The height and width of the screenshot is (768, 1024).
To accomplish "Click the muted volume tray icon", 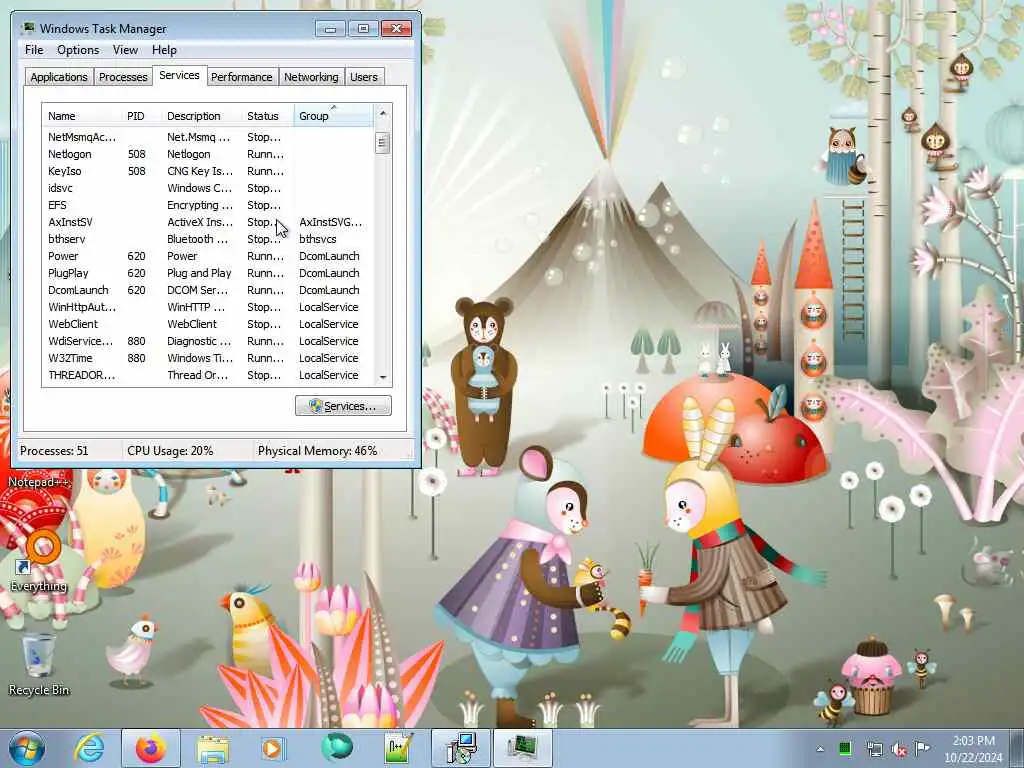I will click(x=899, y=749).
